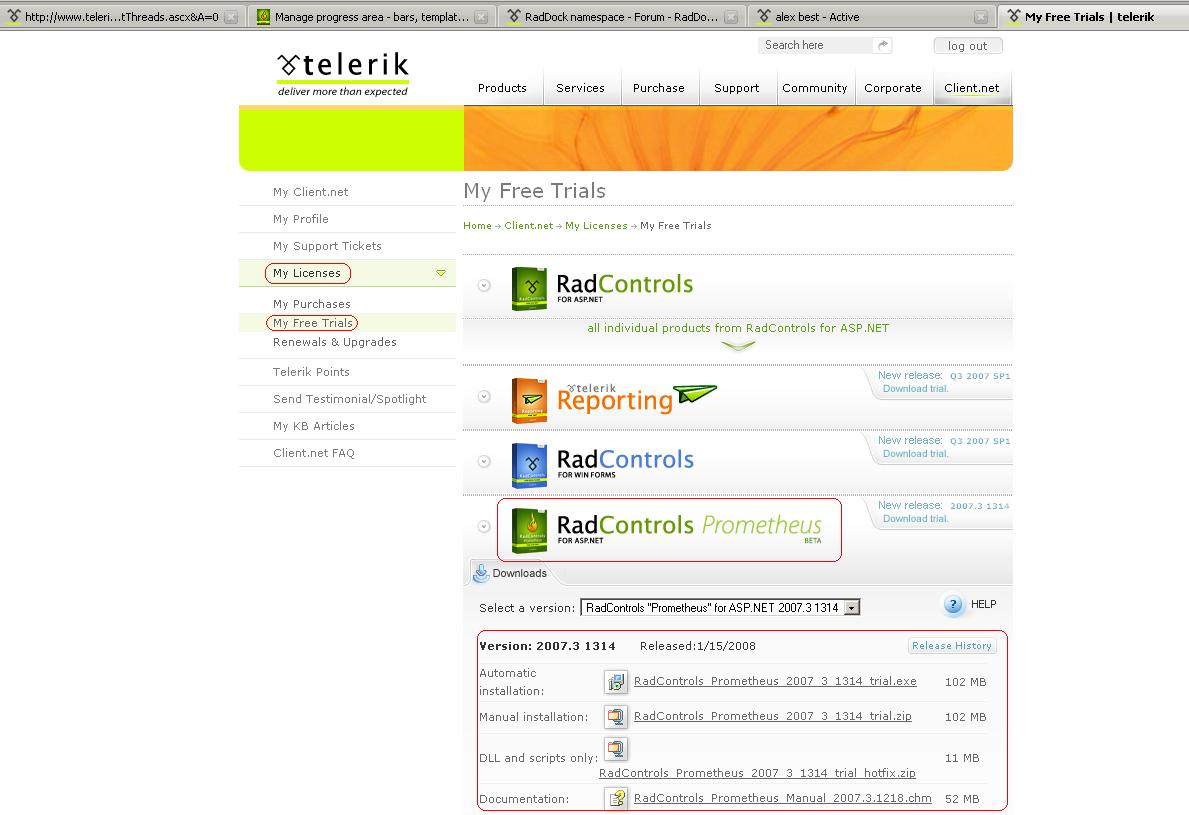This screenshot has height=815, width=1189.
Task: Download RadControls_Prometheus_2007_3_1314_trial.zip
Action: [x=773, y=716]
